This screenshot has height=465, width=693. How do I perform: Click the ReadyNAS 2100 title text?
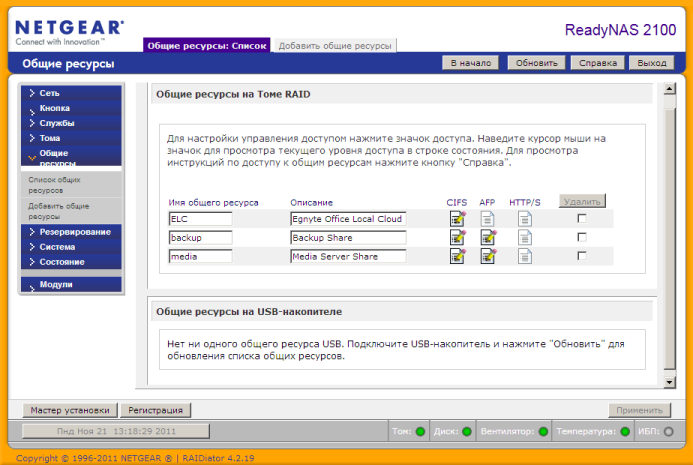[x=620, y=30]
